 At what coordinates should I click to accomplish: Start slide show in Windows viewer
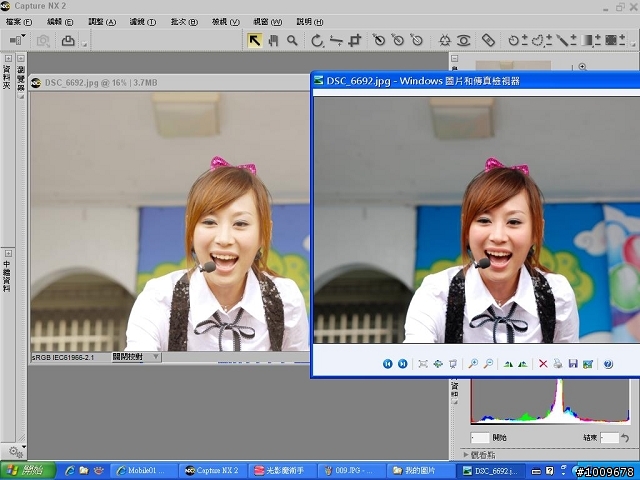tap(453, 364)
